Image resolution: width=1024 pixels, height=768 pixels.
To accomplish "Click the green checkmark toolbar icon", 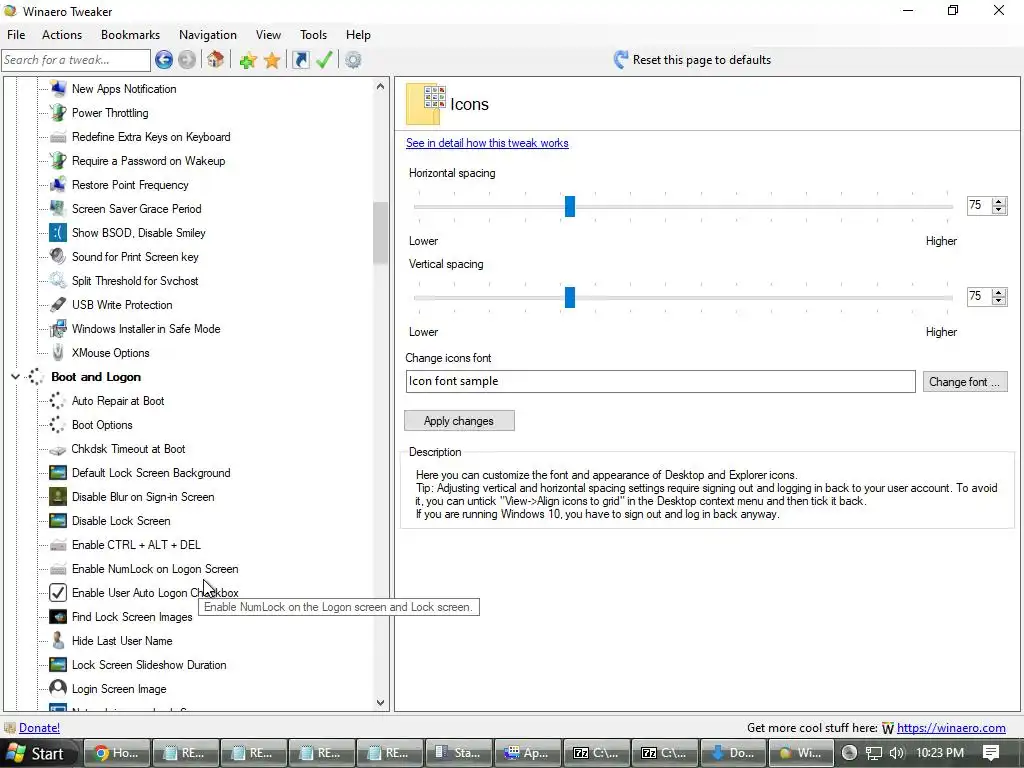I will [324, 60].
